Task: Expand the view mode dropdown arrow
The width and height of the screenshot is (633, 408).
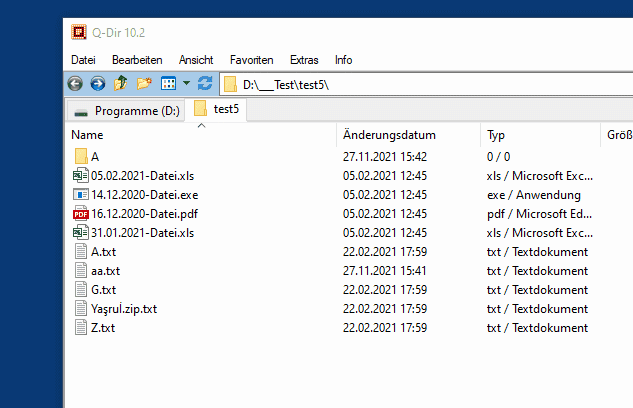Action: point(186,83)
